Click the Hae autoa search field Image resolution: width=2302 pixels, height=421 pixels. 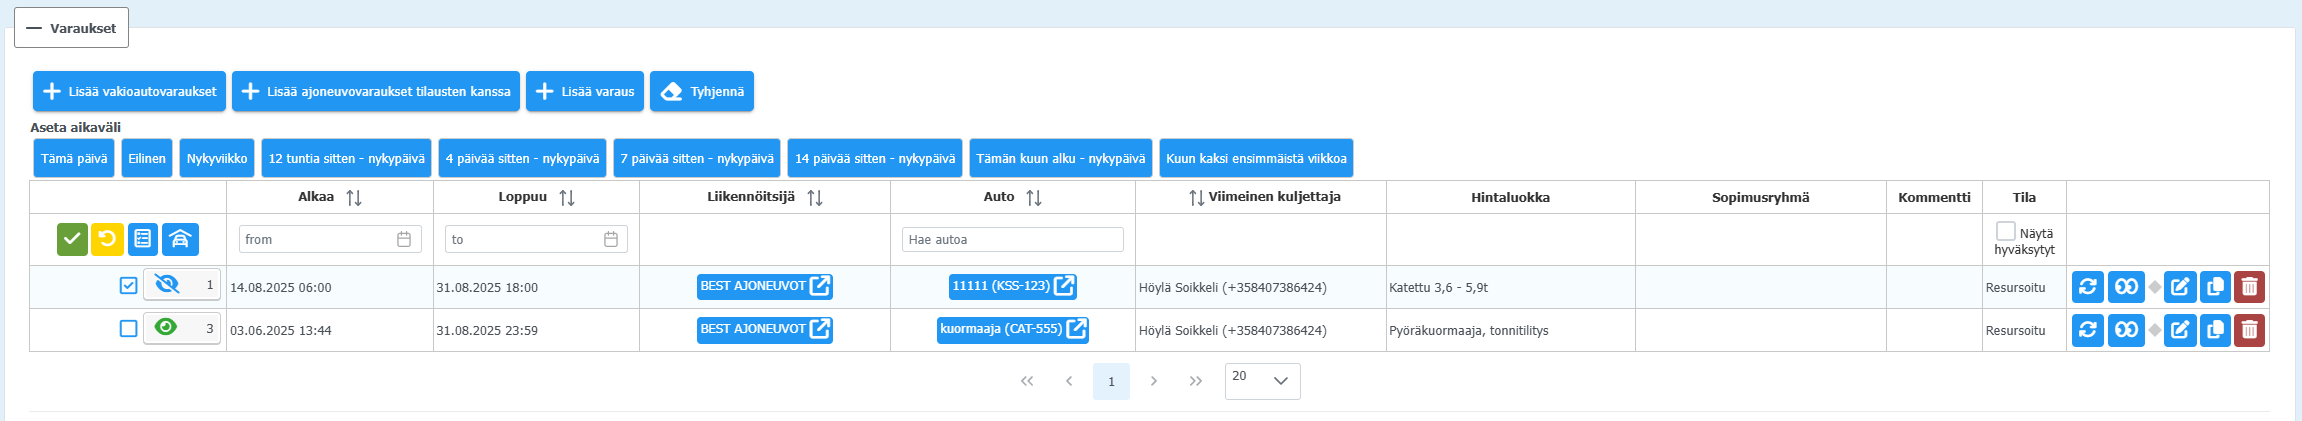pos(1012,240)
